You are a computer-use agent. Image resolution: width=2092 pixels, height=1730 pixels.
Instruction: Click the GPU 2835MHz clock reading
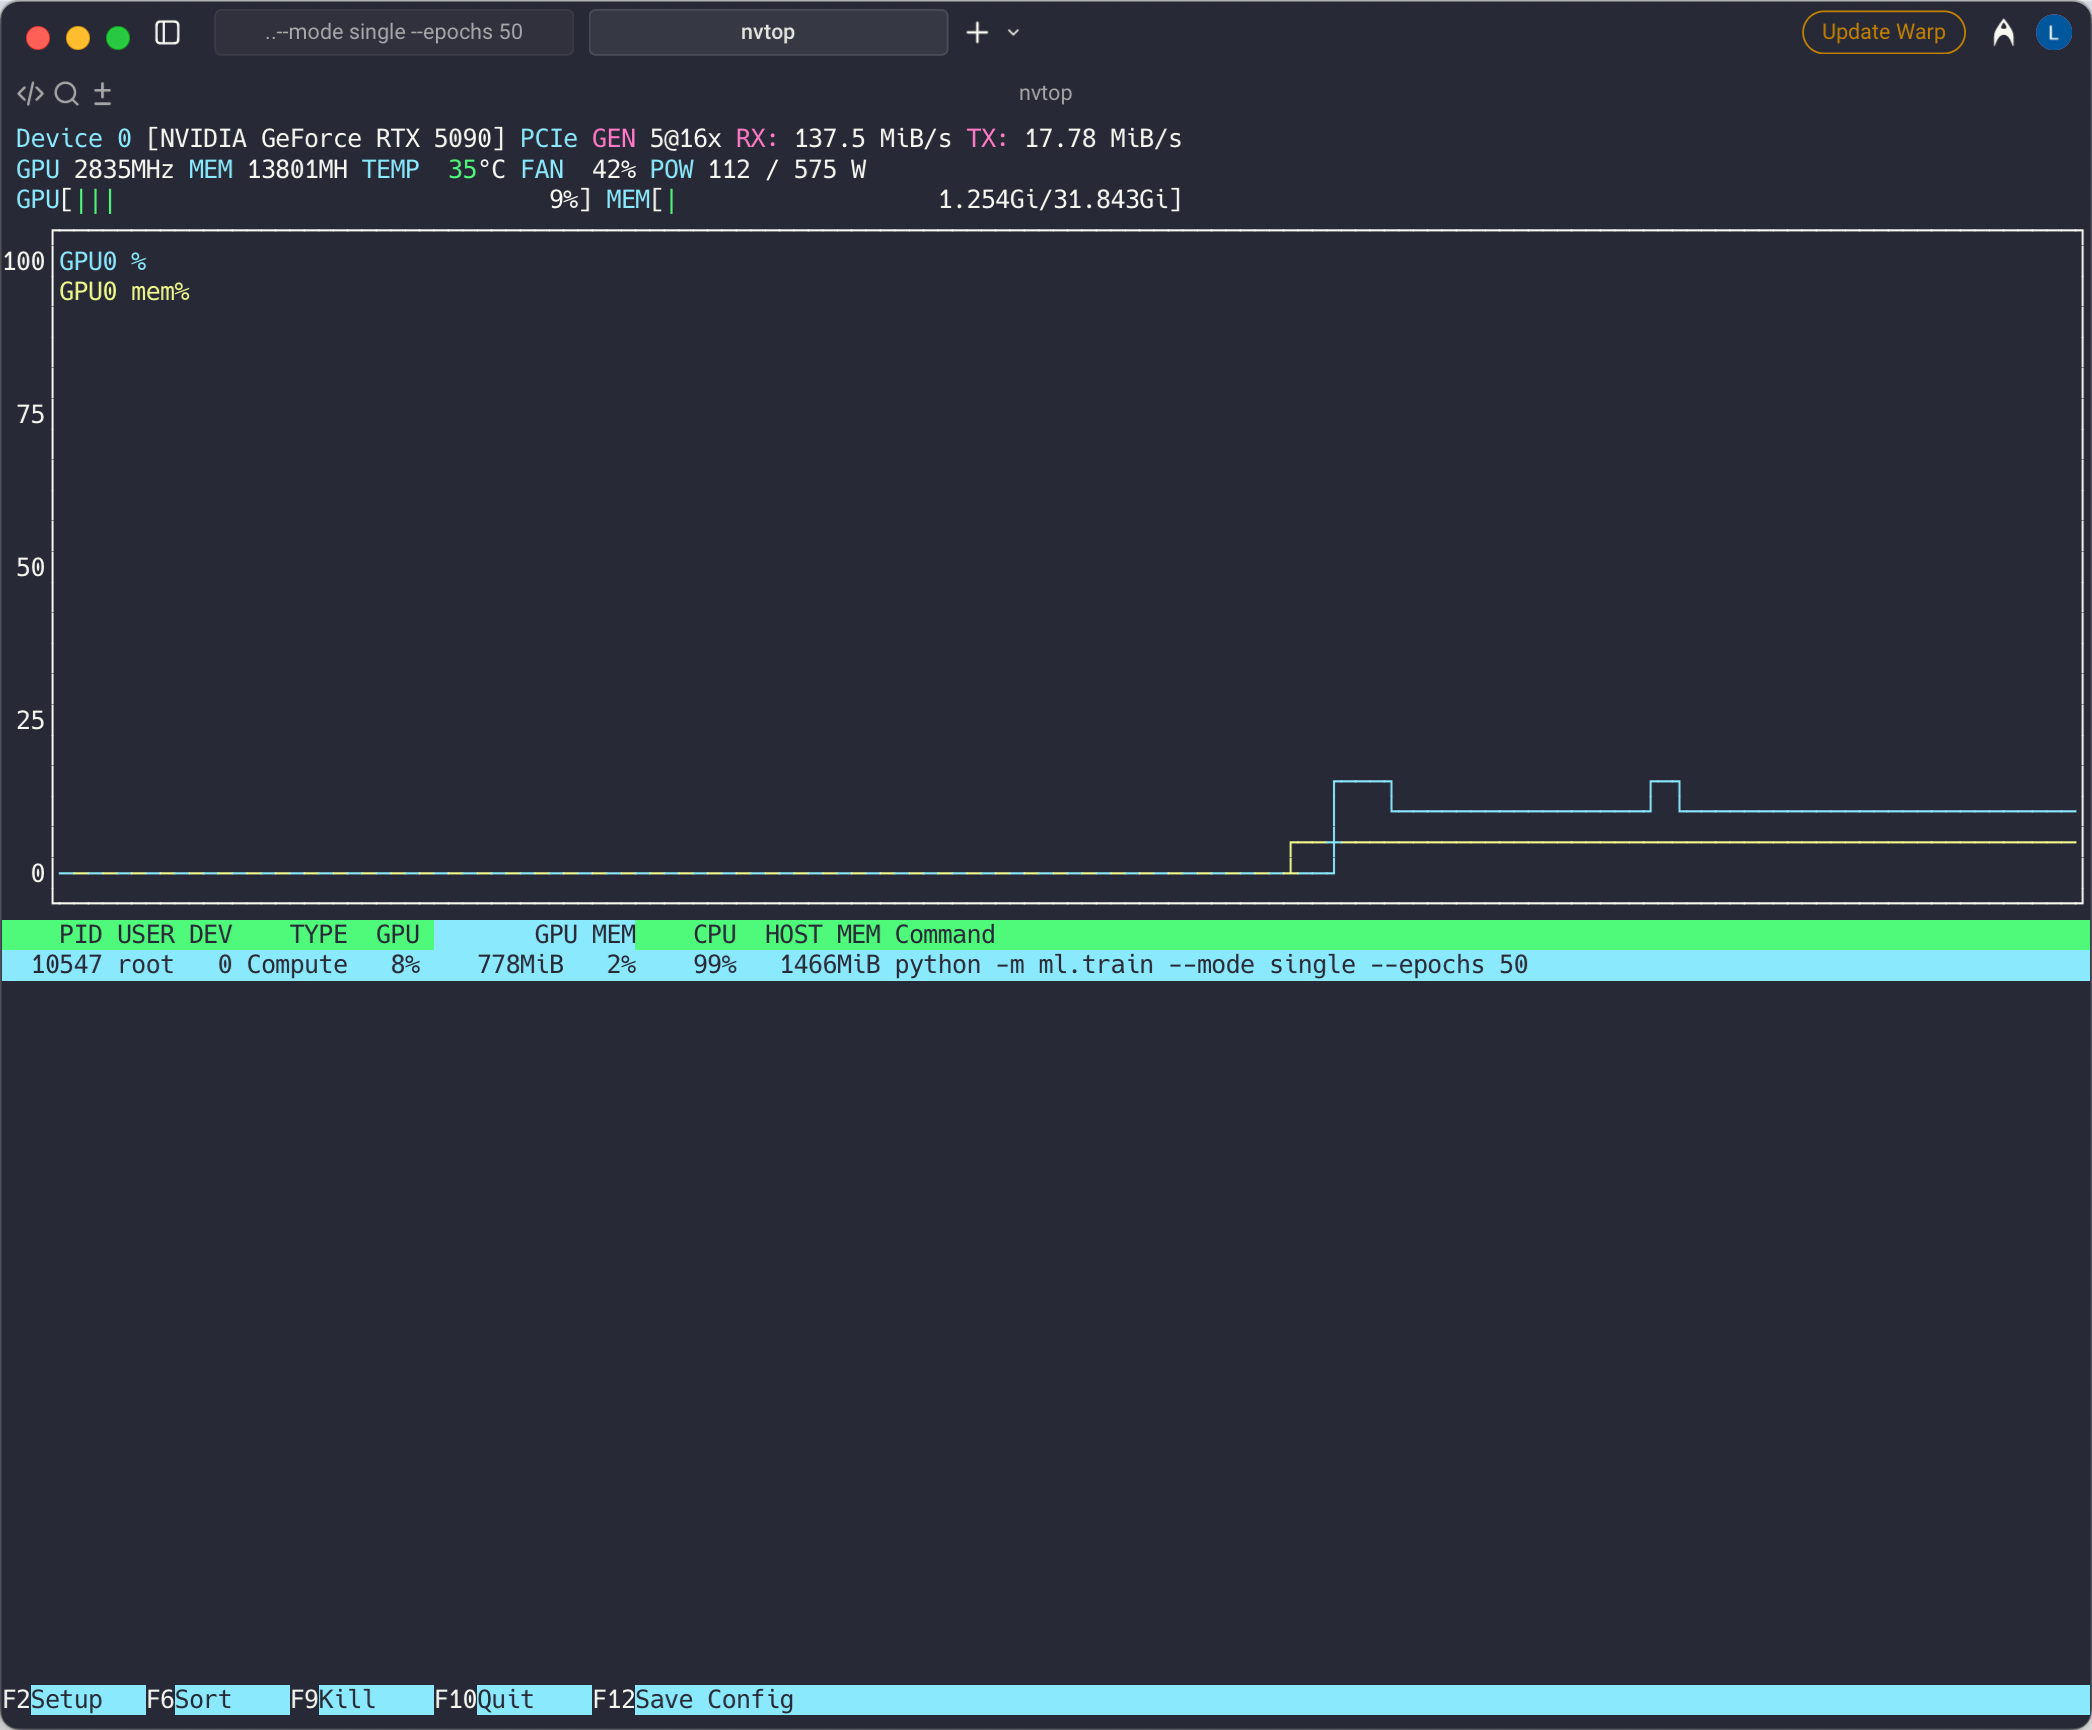pos(95,170)
